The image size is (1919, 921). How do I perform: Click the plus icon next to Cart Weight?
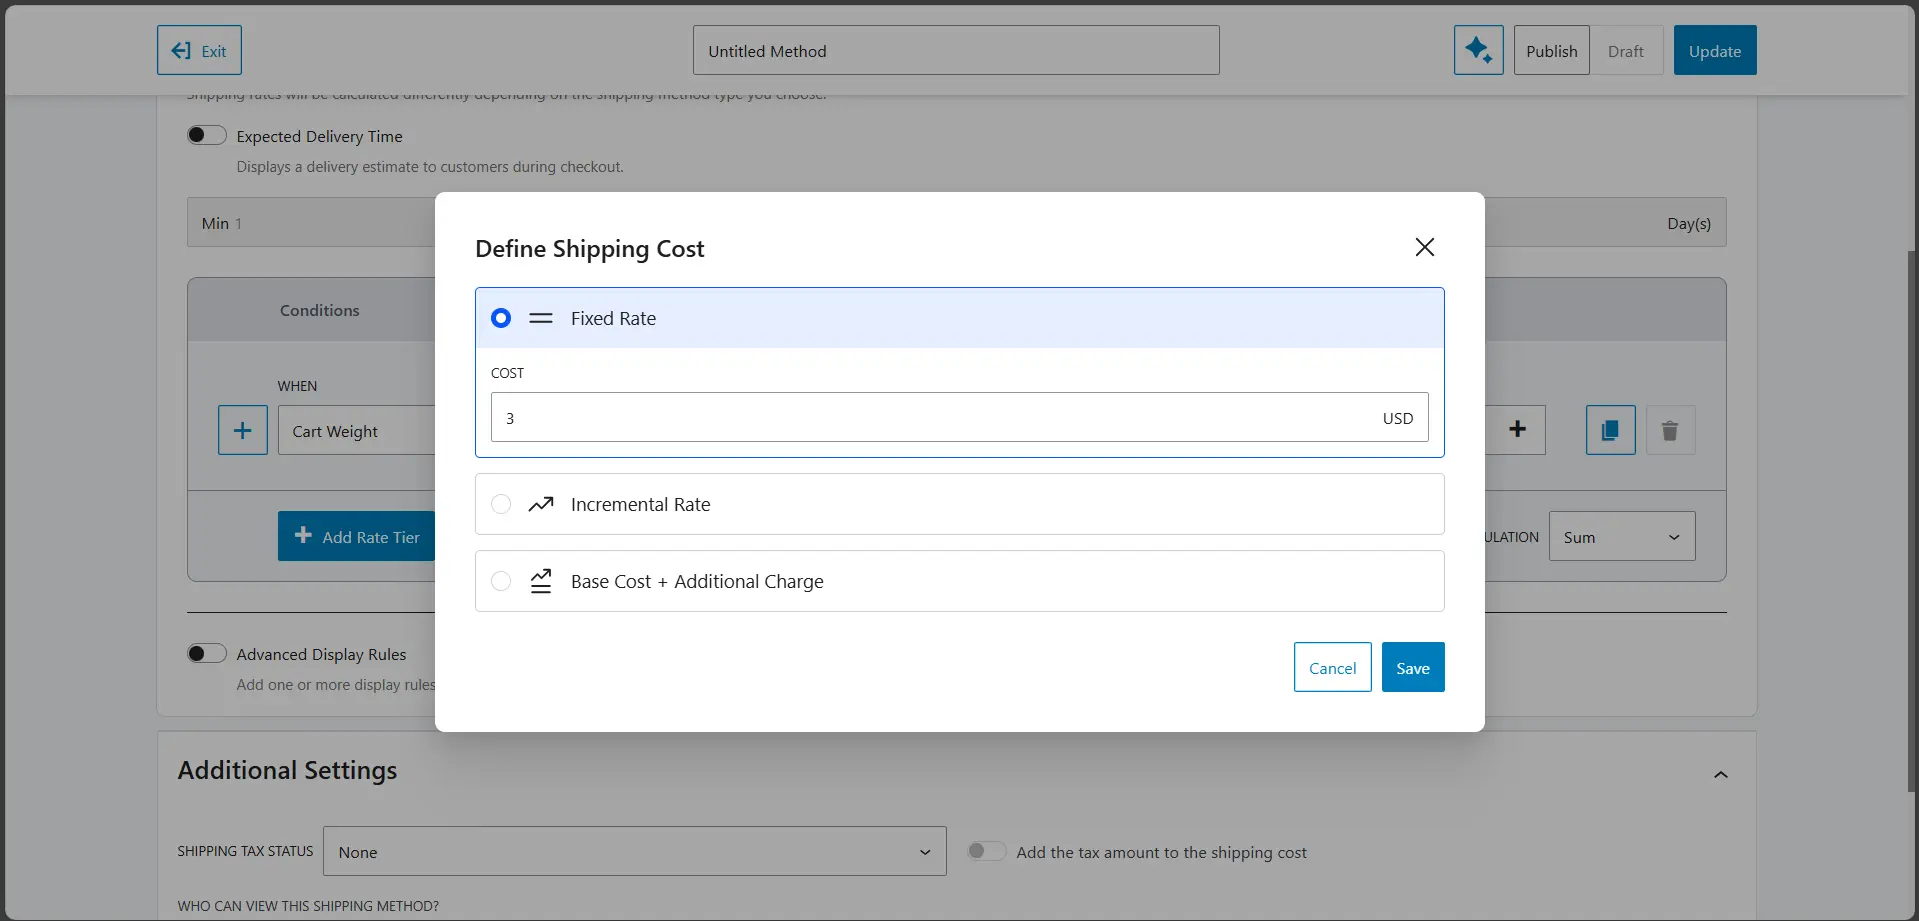tap(242, 430)
